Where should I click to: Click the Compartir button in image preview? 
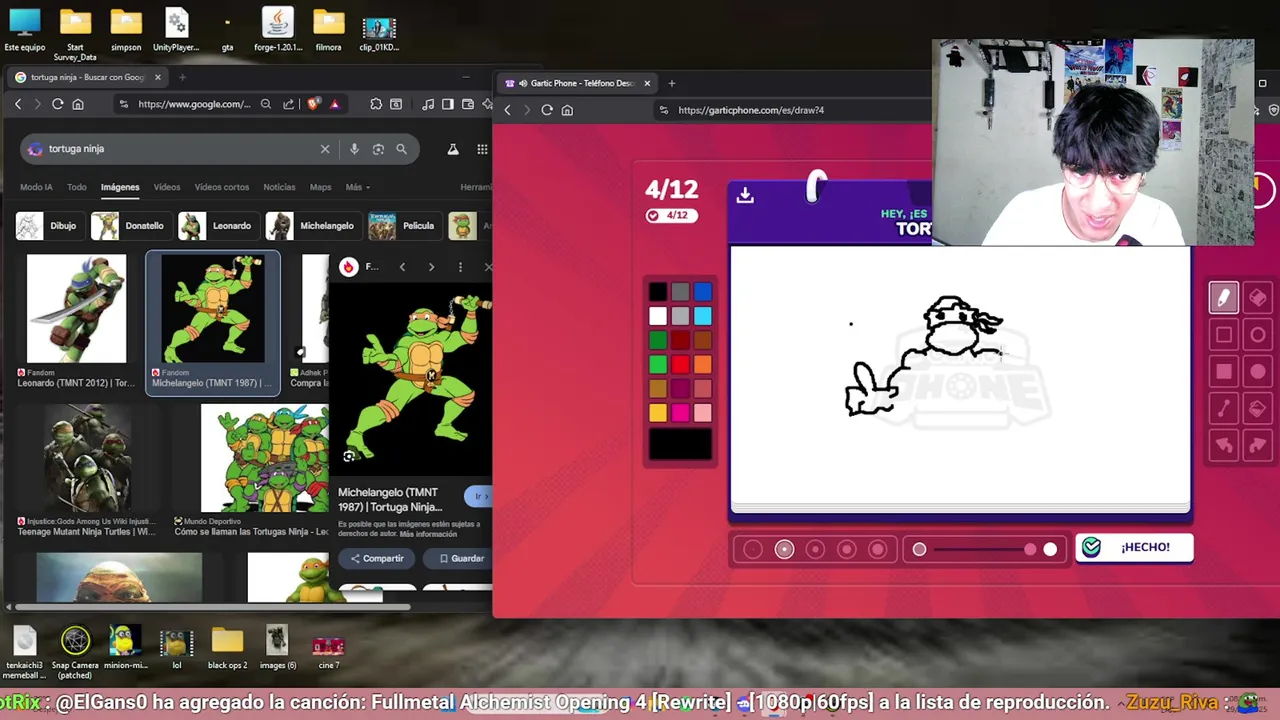tap(377, 559)
